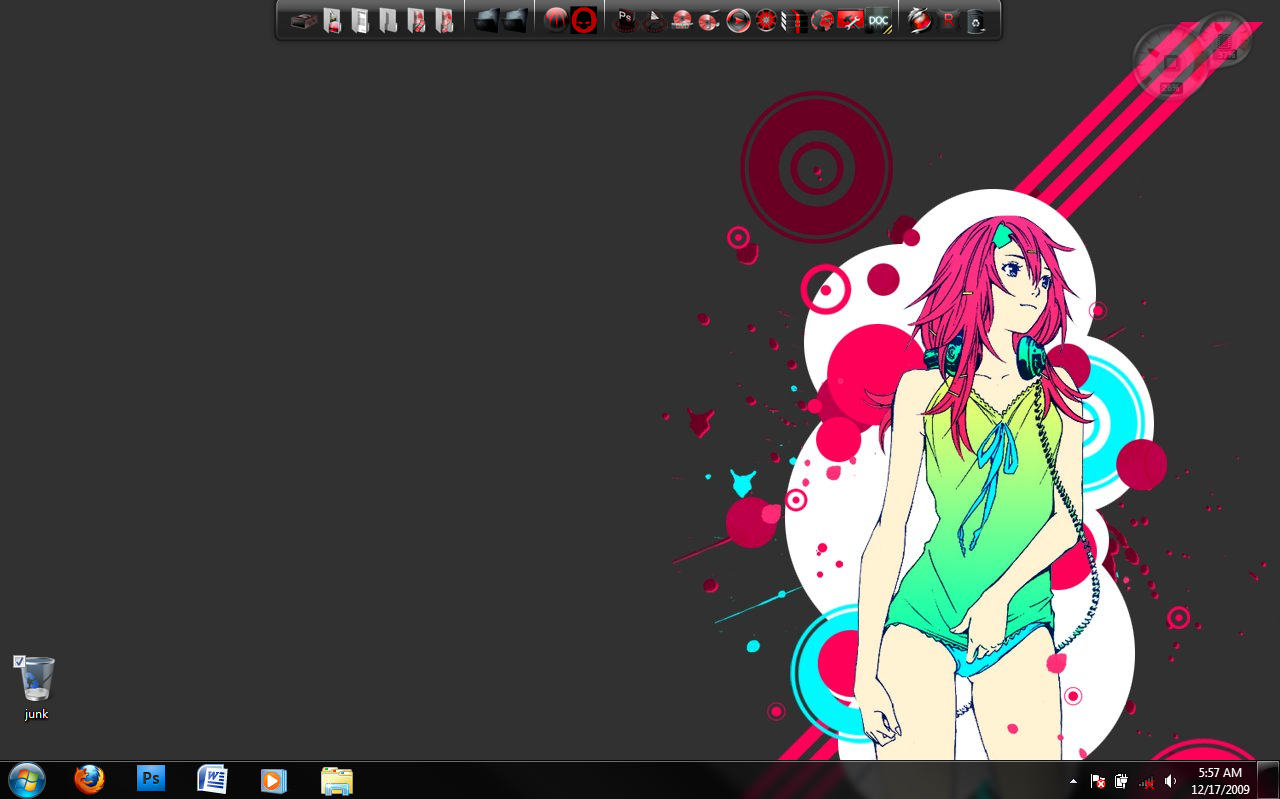Open the red tools control panel icon
The image size is (1280, 799).
point(850,20)
